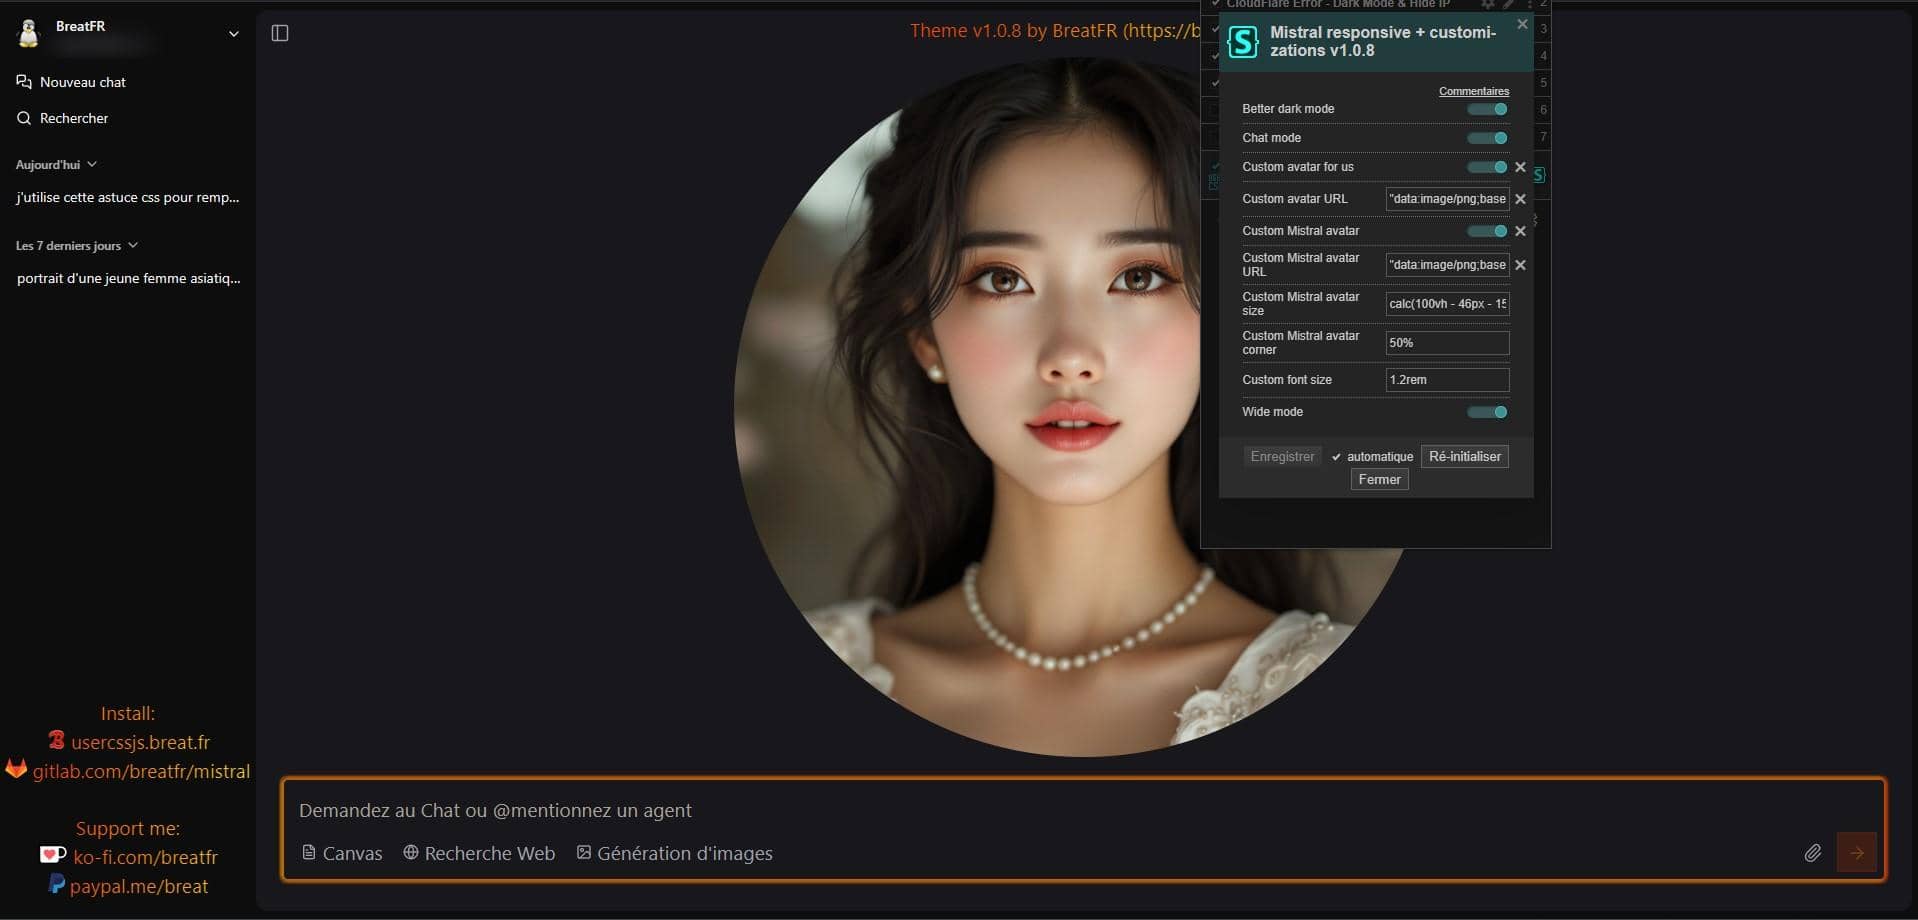Collapse the Aujourd'hui chat section
Image resolution: width=1918 pixels, height=920 pixels.
tap(56, 164)
